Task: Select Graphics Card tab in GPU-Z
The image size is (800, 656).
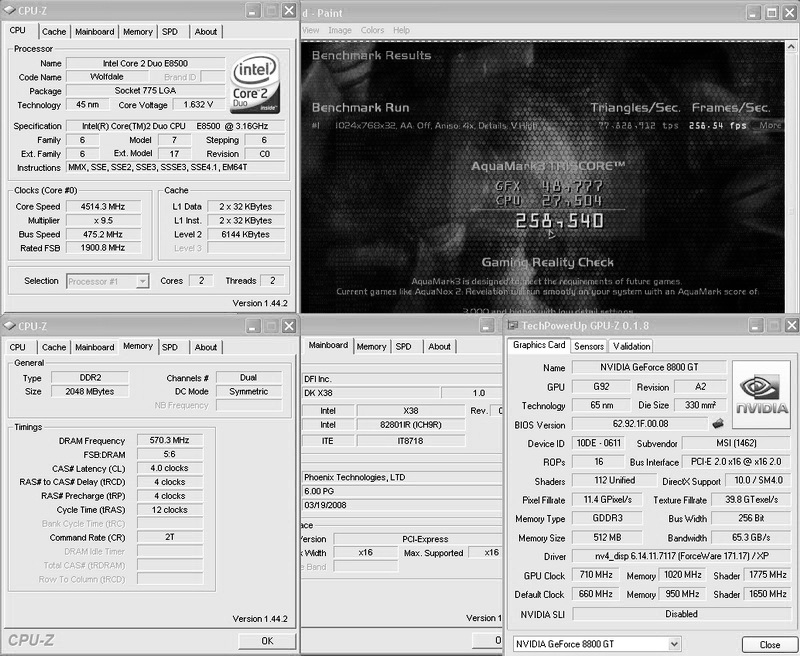Action: point(539,345)
